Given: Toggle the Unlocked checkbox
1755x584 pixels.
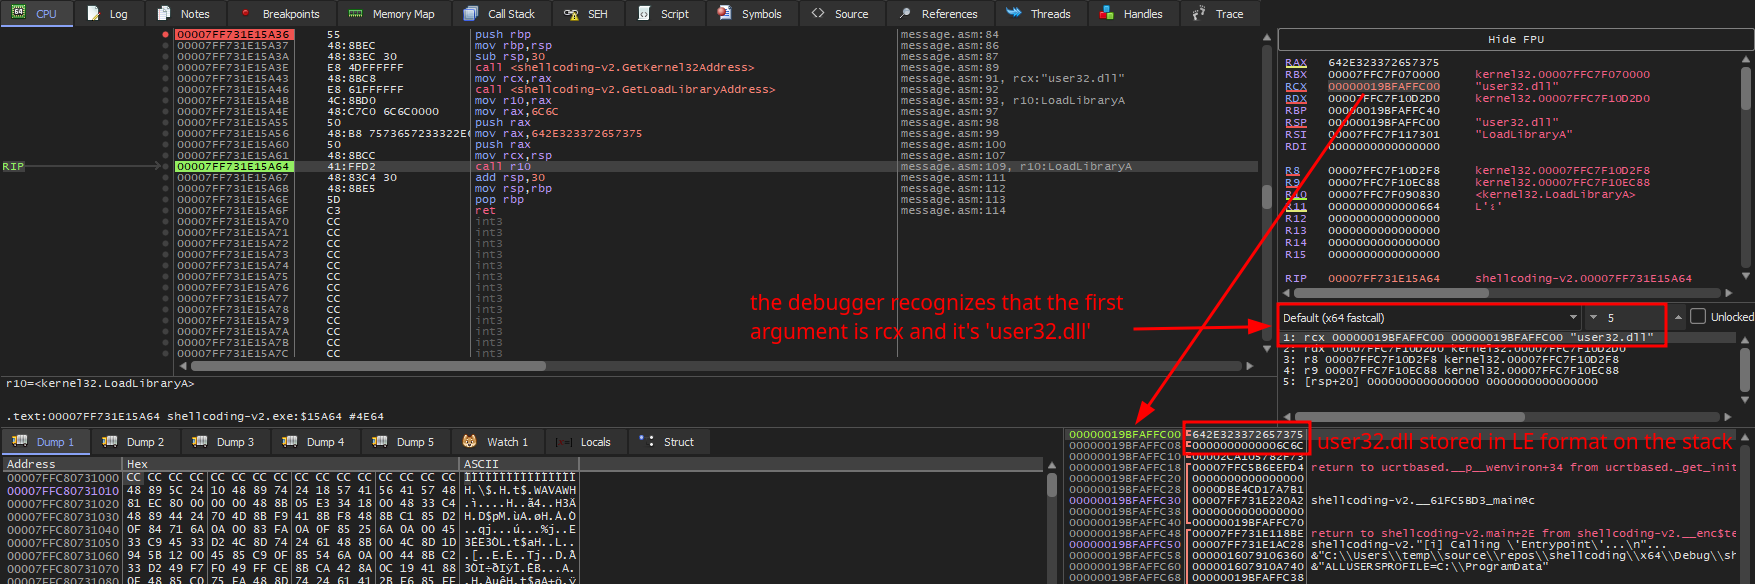Looking at the screenshot, I should (x=1697, y=317).
